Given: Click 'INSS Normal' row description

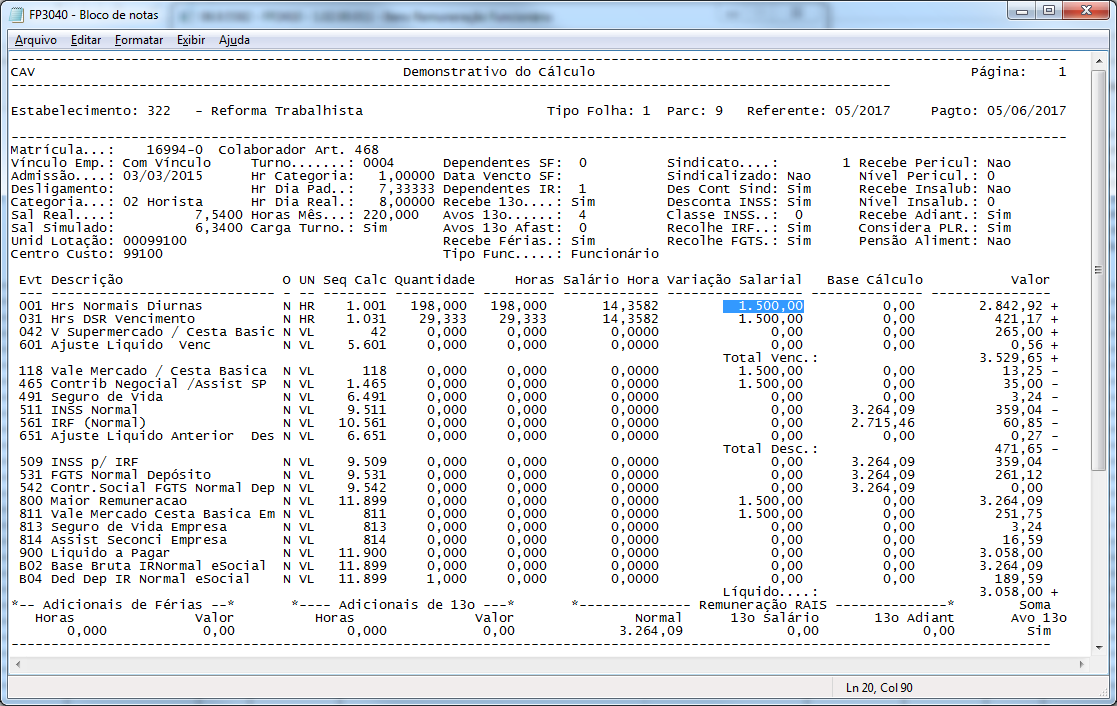Looking at the screenshot, I should pos(94,410).
